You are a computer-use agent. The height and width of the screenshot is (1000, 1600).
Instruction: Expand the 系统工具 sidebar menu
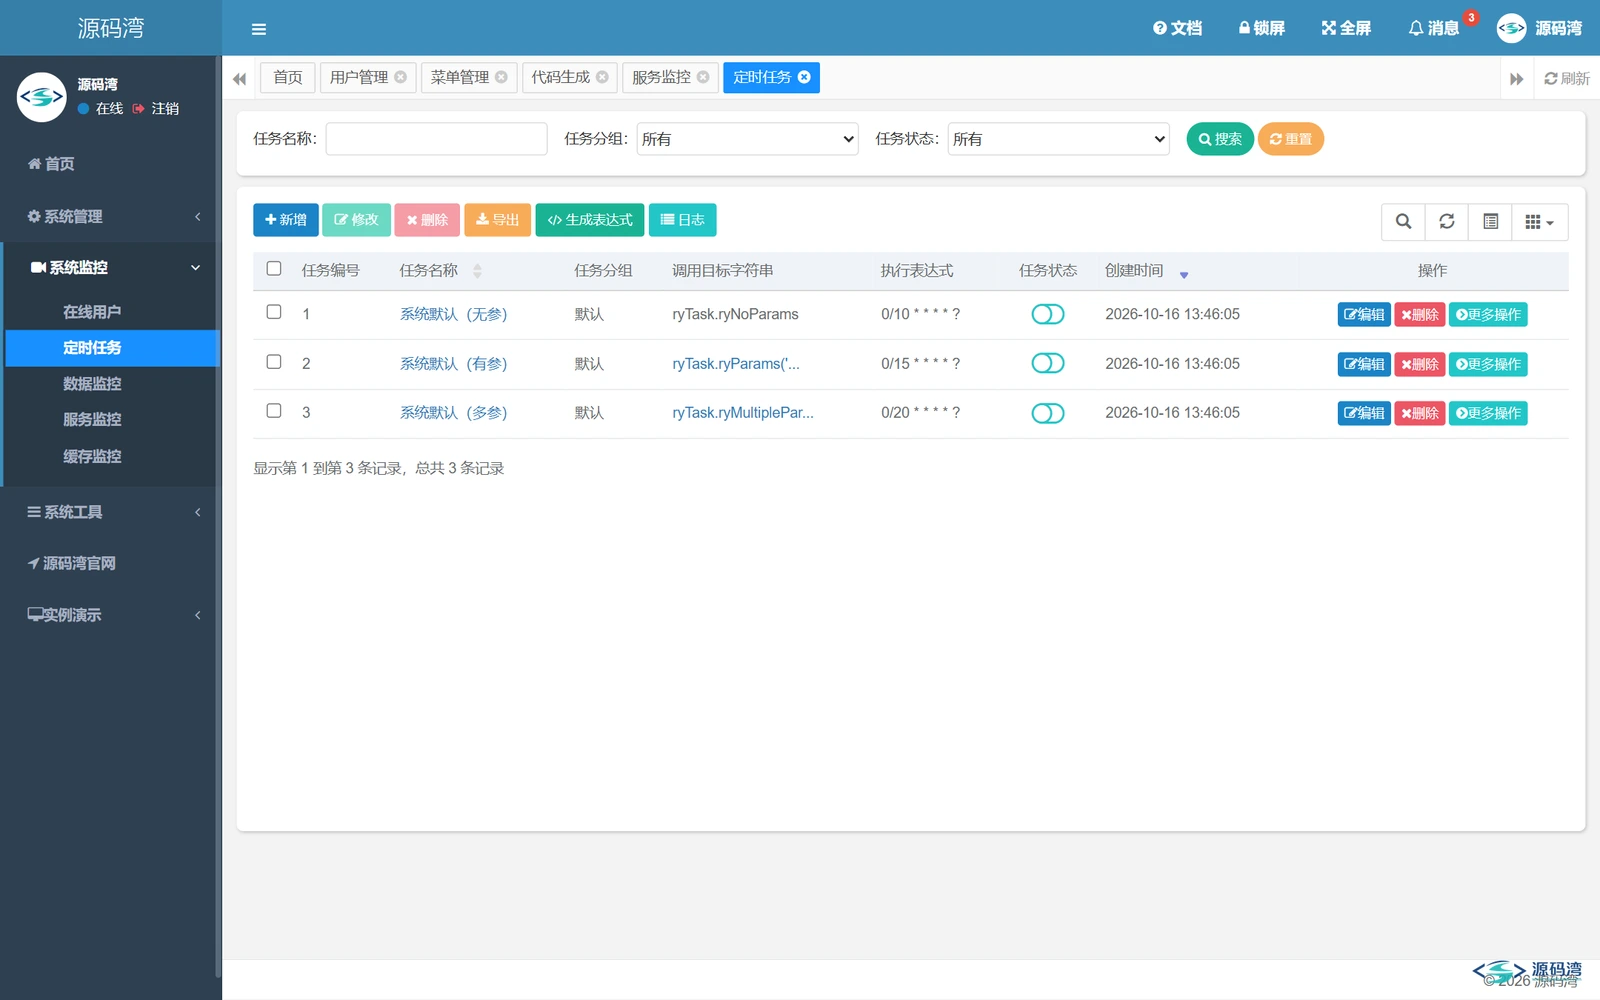pos(111,512)
